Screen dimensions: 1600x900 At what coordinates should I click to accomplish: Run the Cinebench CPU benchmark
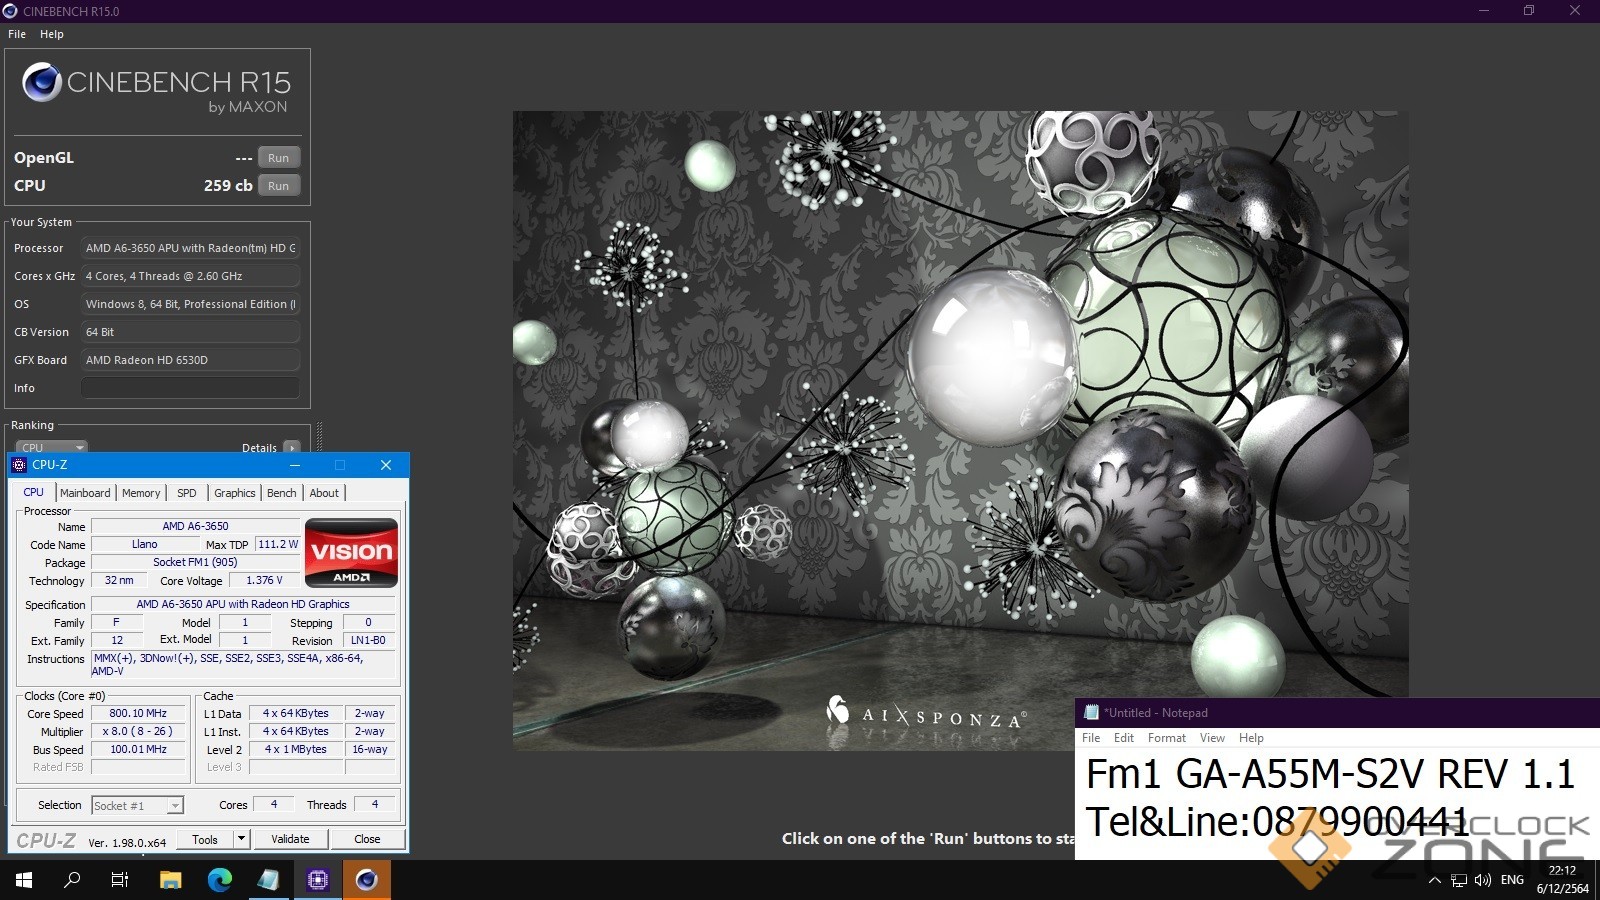278,186
